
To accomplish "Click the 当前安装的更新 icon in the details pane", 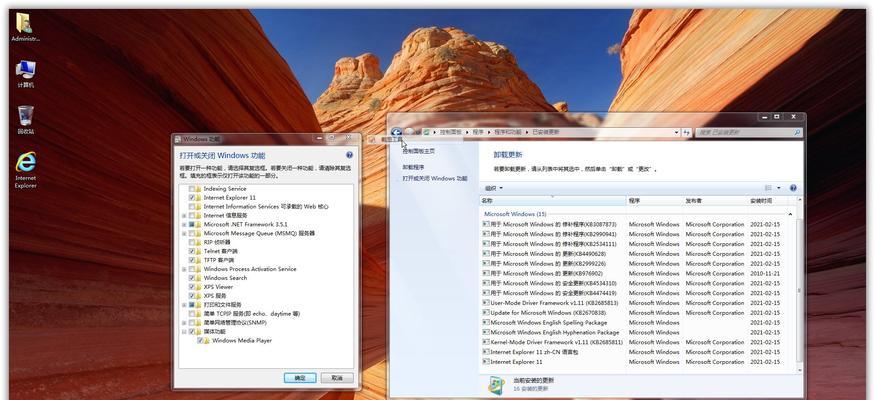I will point(497,385).
